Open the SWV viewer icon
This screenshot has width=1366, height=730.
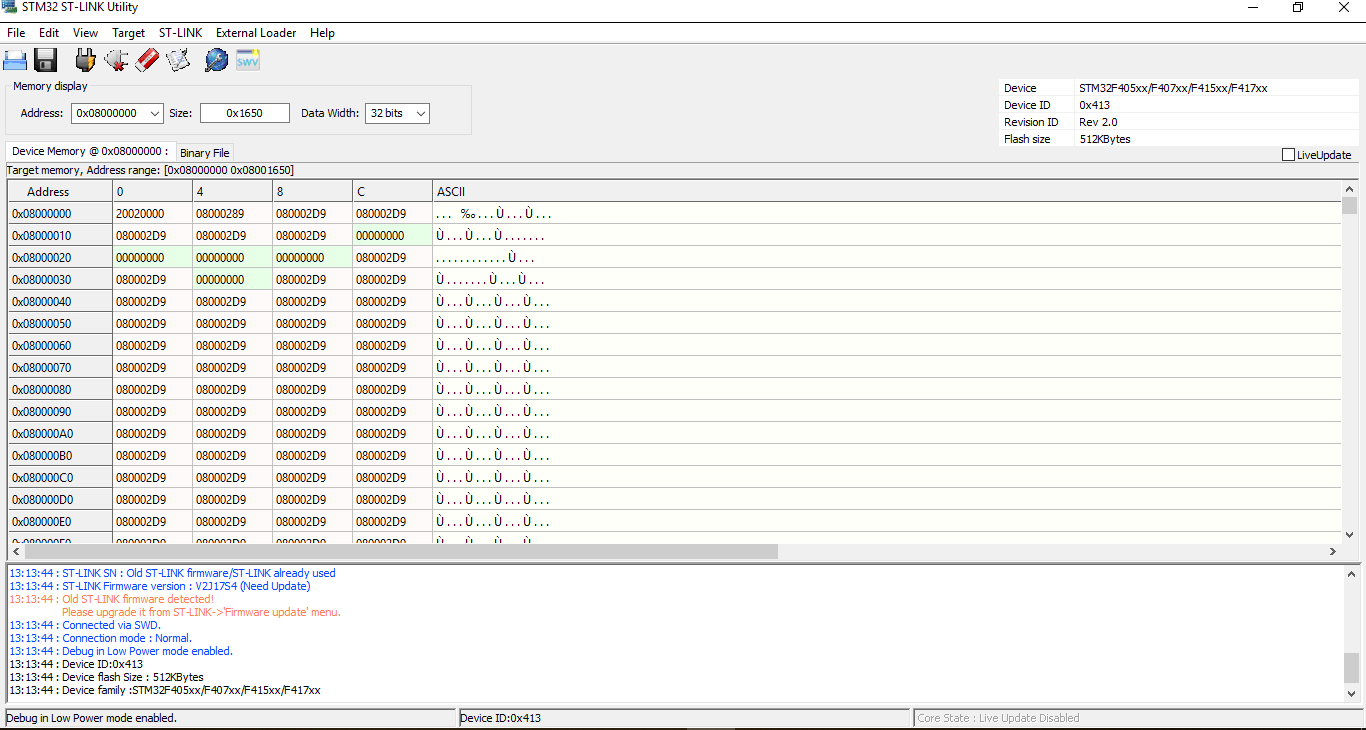click(247, 60)
